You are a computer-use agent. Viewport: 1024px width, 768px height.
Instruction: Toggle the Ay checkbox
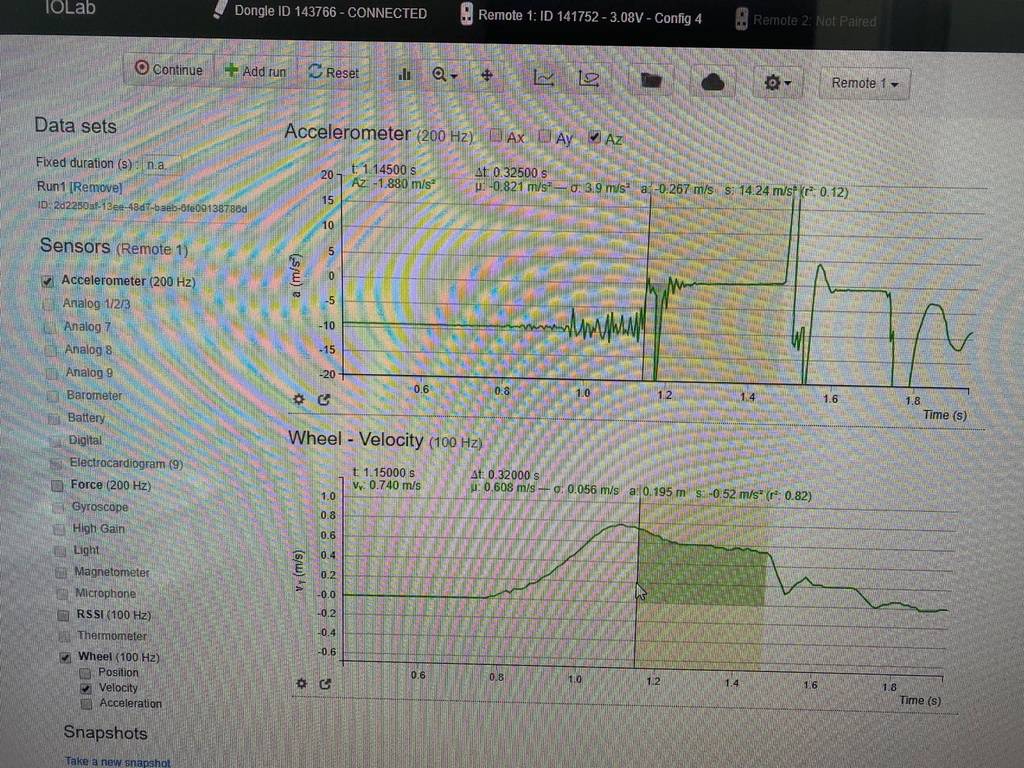coord(545,136)
